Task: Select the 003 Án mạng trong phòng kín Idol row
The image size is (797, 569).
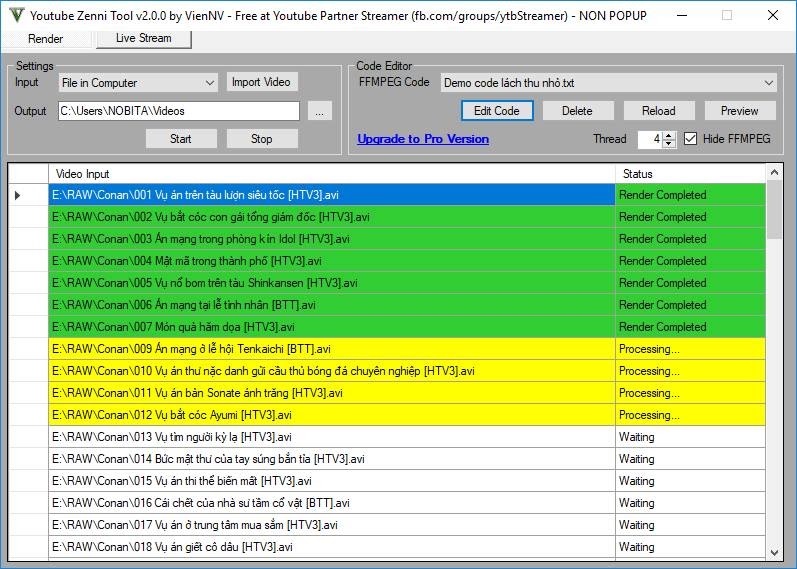Action: [x=332, y=239]
